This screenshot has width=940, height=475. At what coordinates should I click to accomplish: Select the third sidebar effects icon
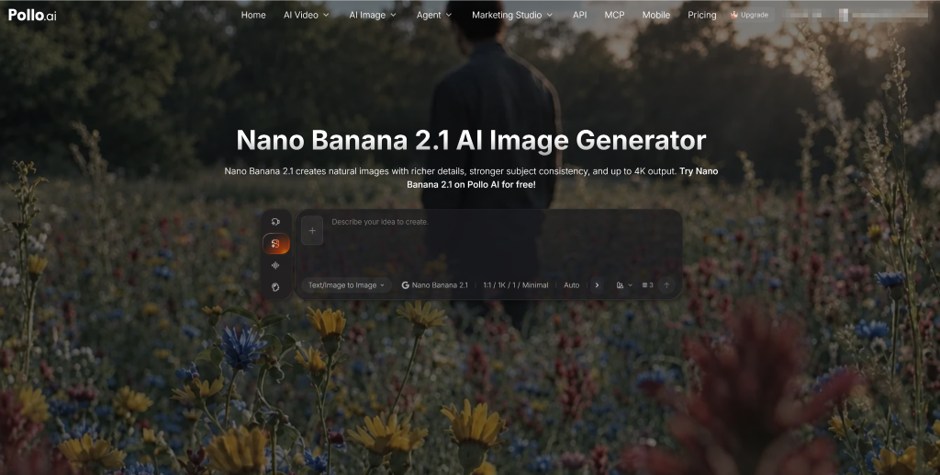coord(276,265)
